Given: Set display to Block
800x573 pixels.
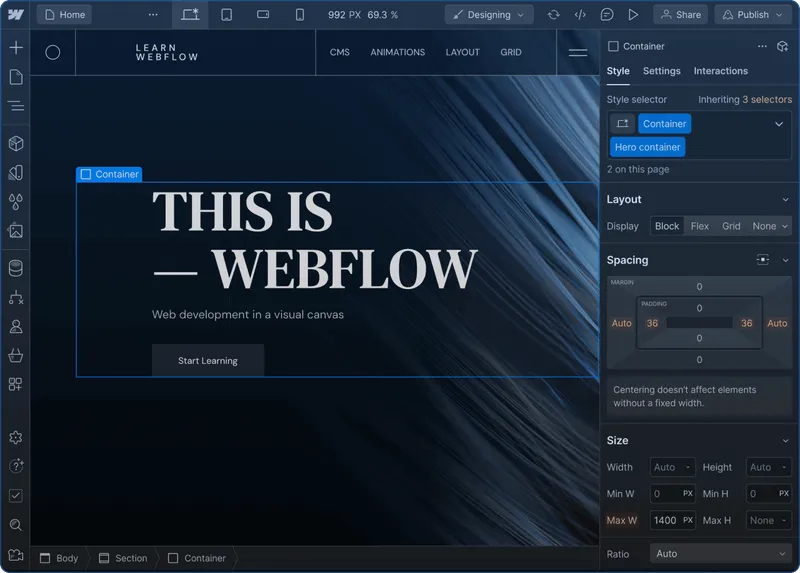Looking at the screenshot, I should [x=667, y=226].
